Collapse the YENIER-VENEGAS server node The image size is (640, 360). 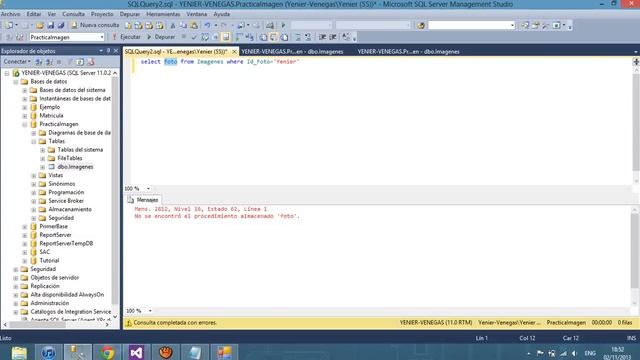pyautogui.click(x=7, y=73)
